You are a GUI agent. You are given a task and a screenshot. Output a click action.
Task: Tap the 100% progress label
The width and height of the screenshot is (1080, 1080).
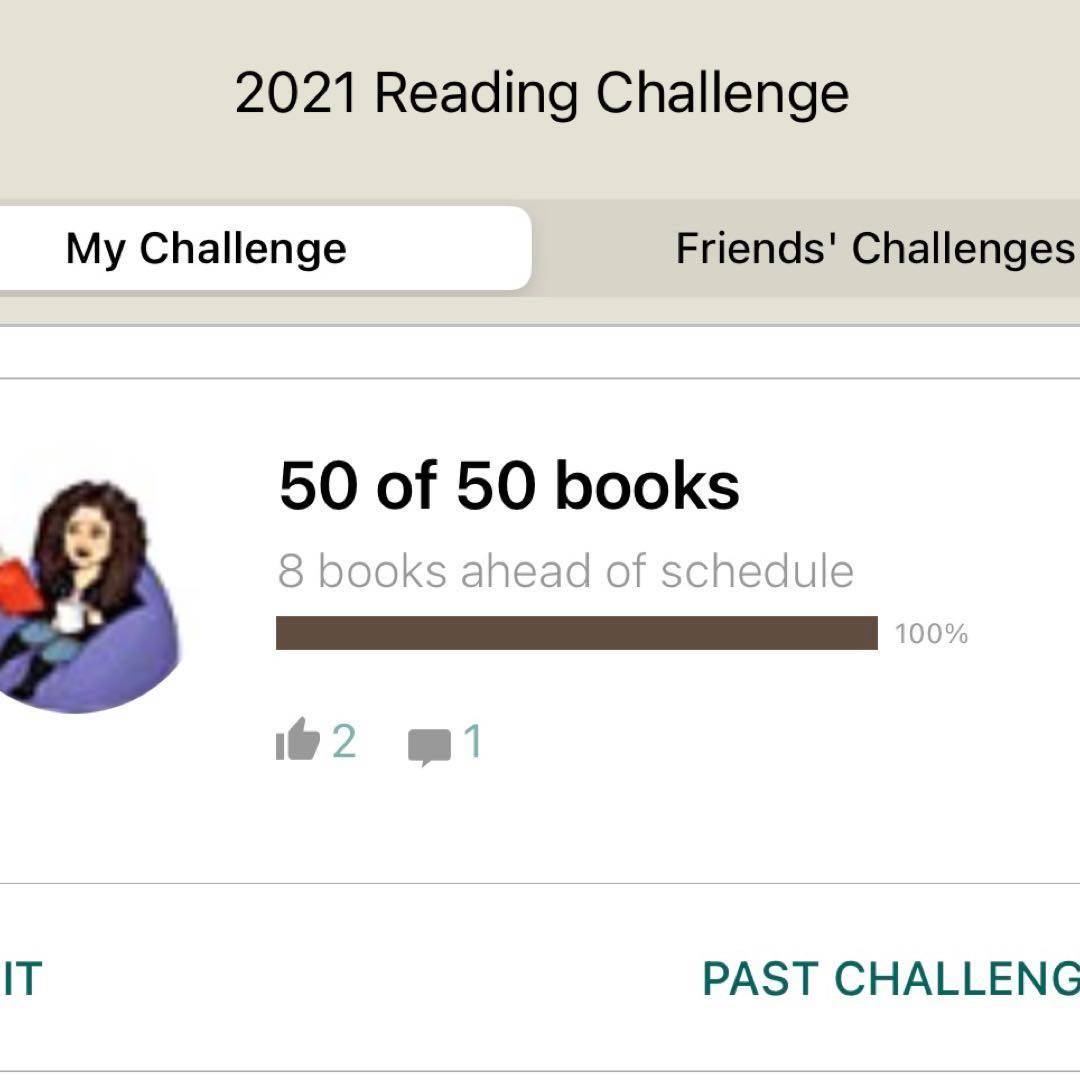[x=931, y=634]
